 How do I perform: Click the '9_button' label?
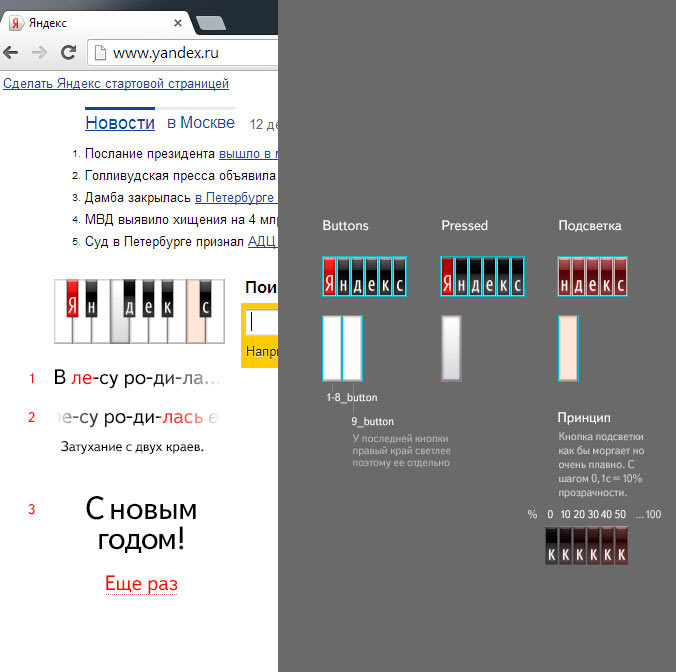click(x=372, y=421)
